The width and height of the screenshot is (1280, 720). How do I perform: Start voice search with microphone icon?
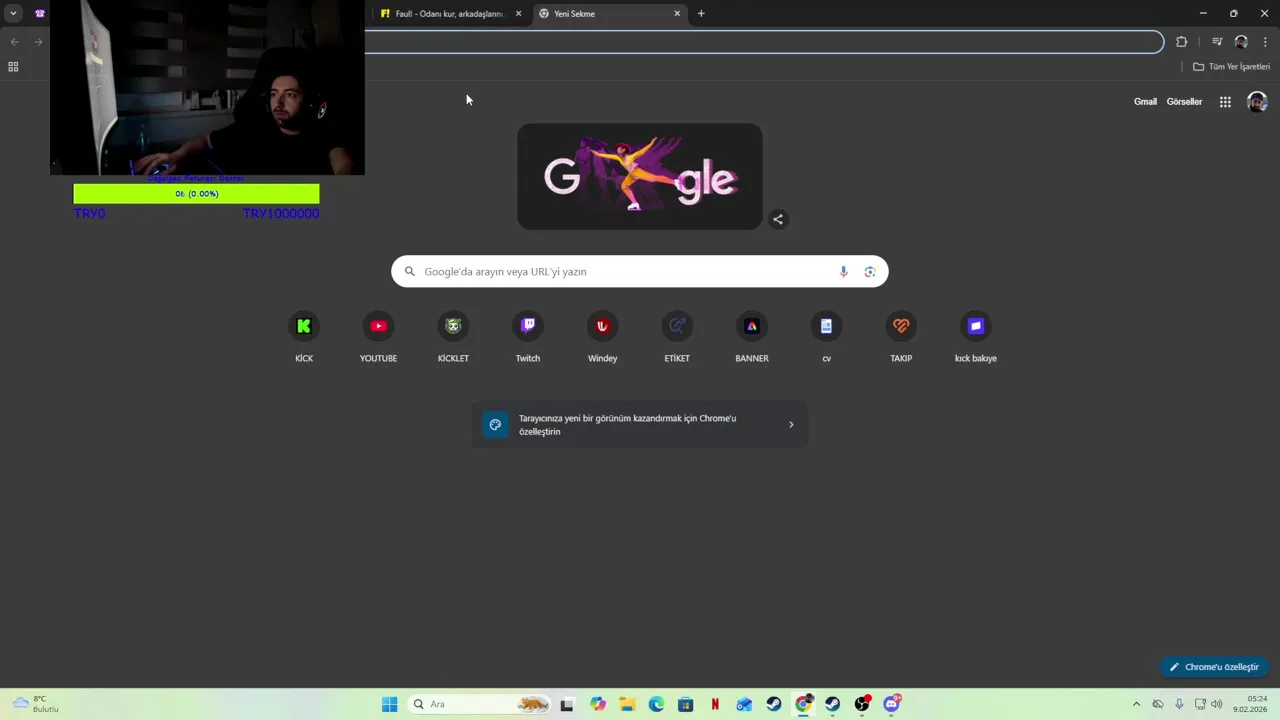coord(843,272)
